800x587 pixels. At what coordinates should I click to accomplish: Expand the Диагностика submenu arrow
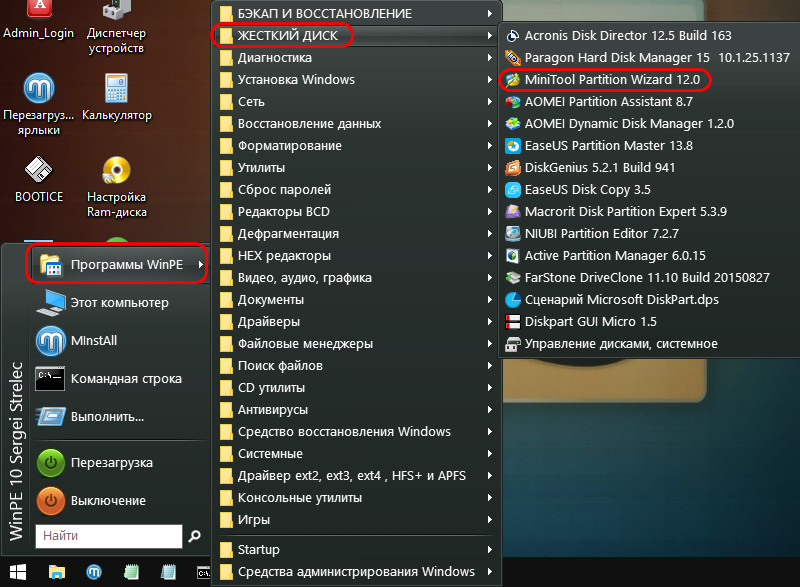[490, 58]
